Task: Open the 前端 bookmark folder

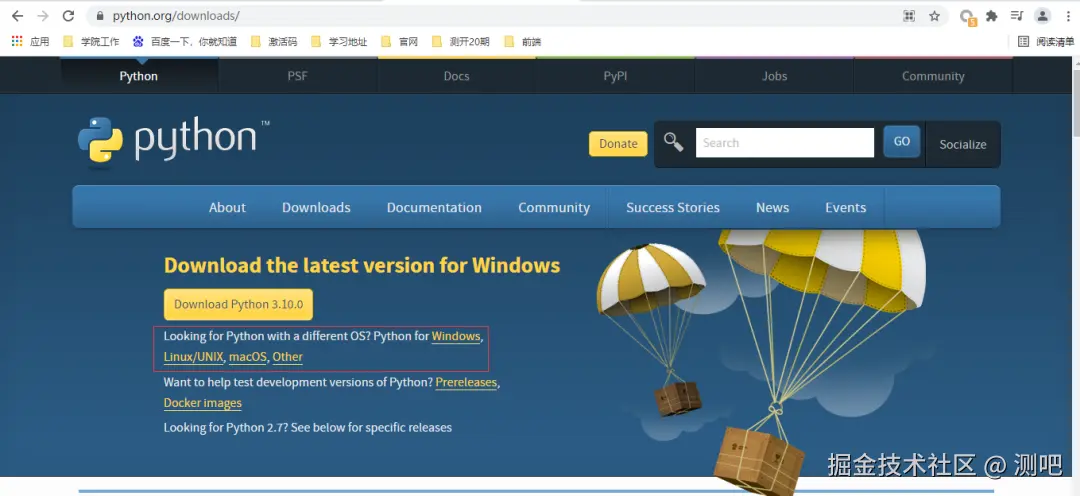Action: click(x=523, y=41)
